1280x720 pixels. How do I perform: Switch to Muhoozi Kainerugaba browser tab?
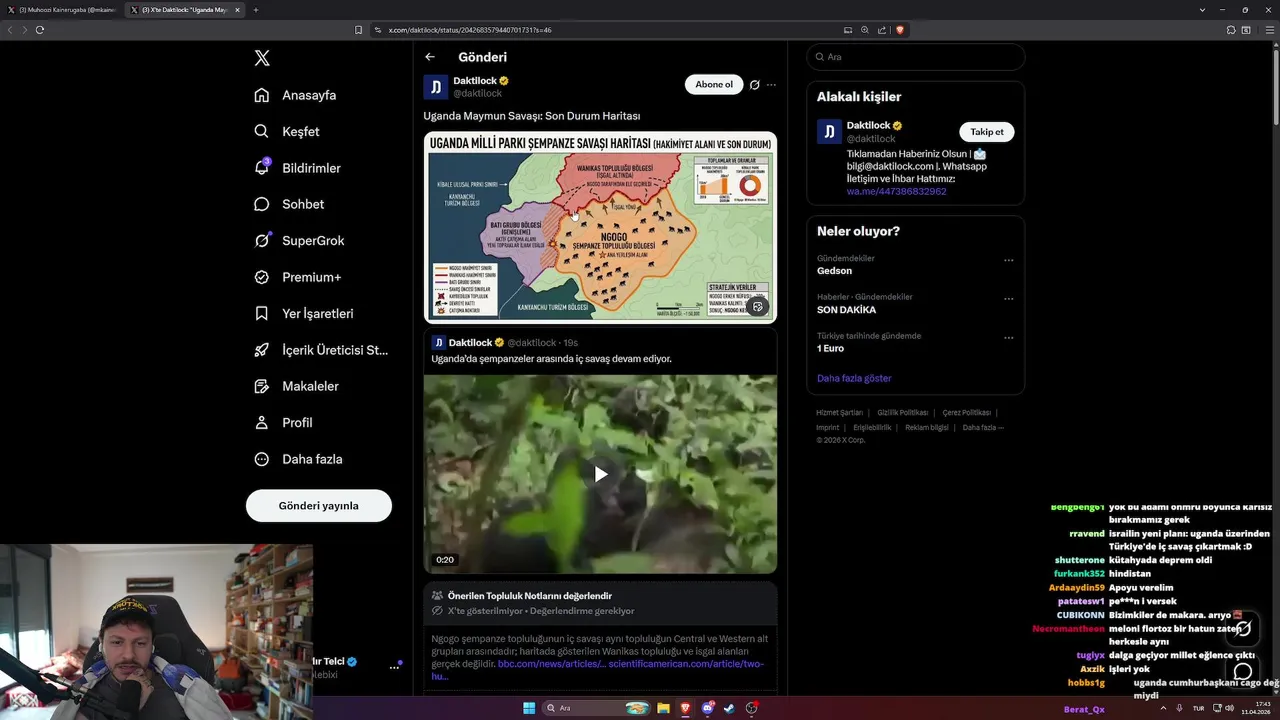point(62,10)
